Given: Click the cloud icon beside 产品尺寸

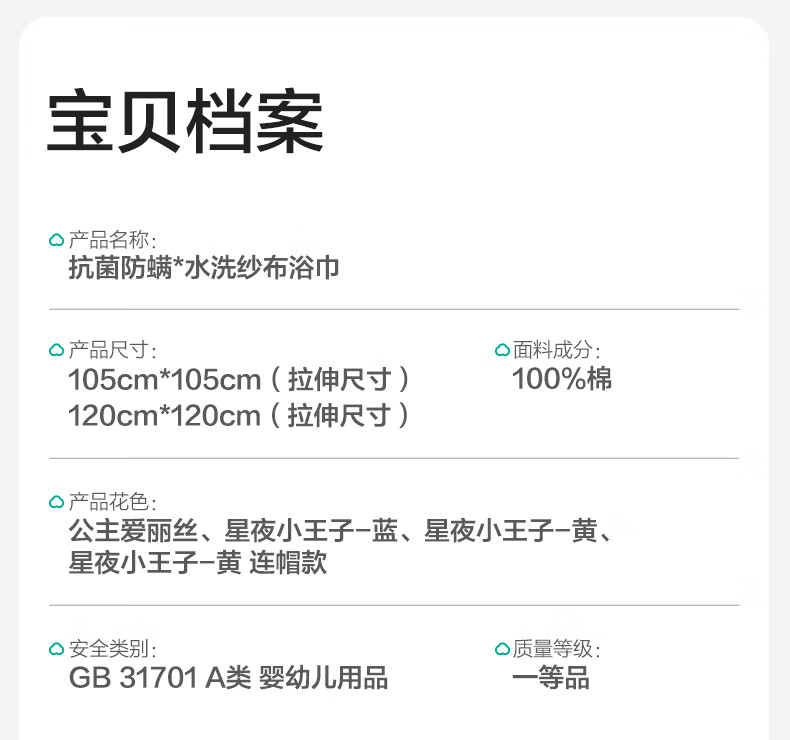Looking at the screenshot, I should pyautogui.click(x=56, y=351).
